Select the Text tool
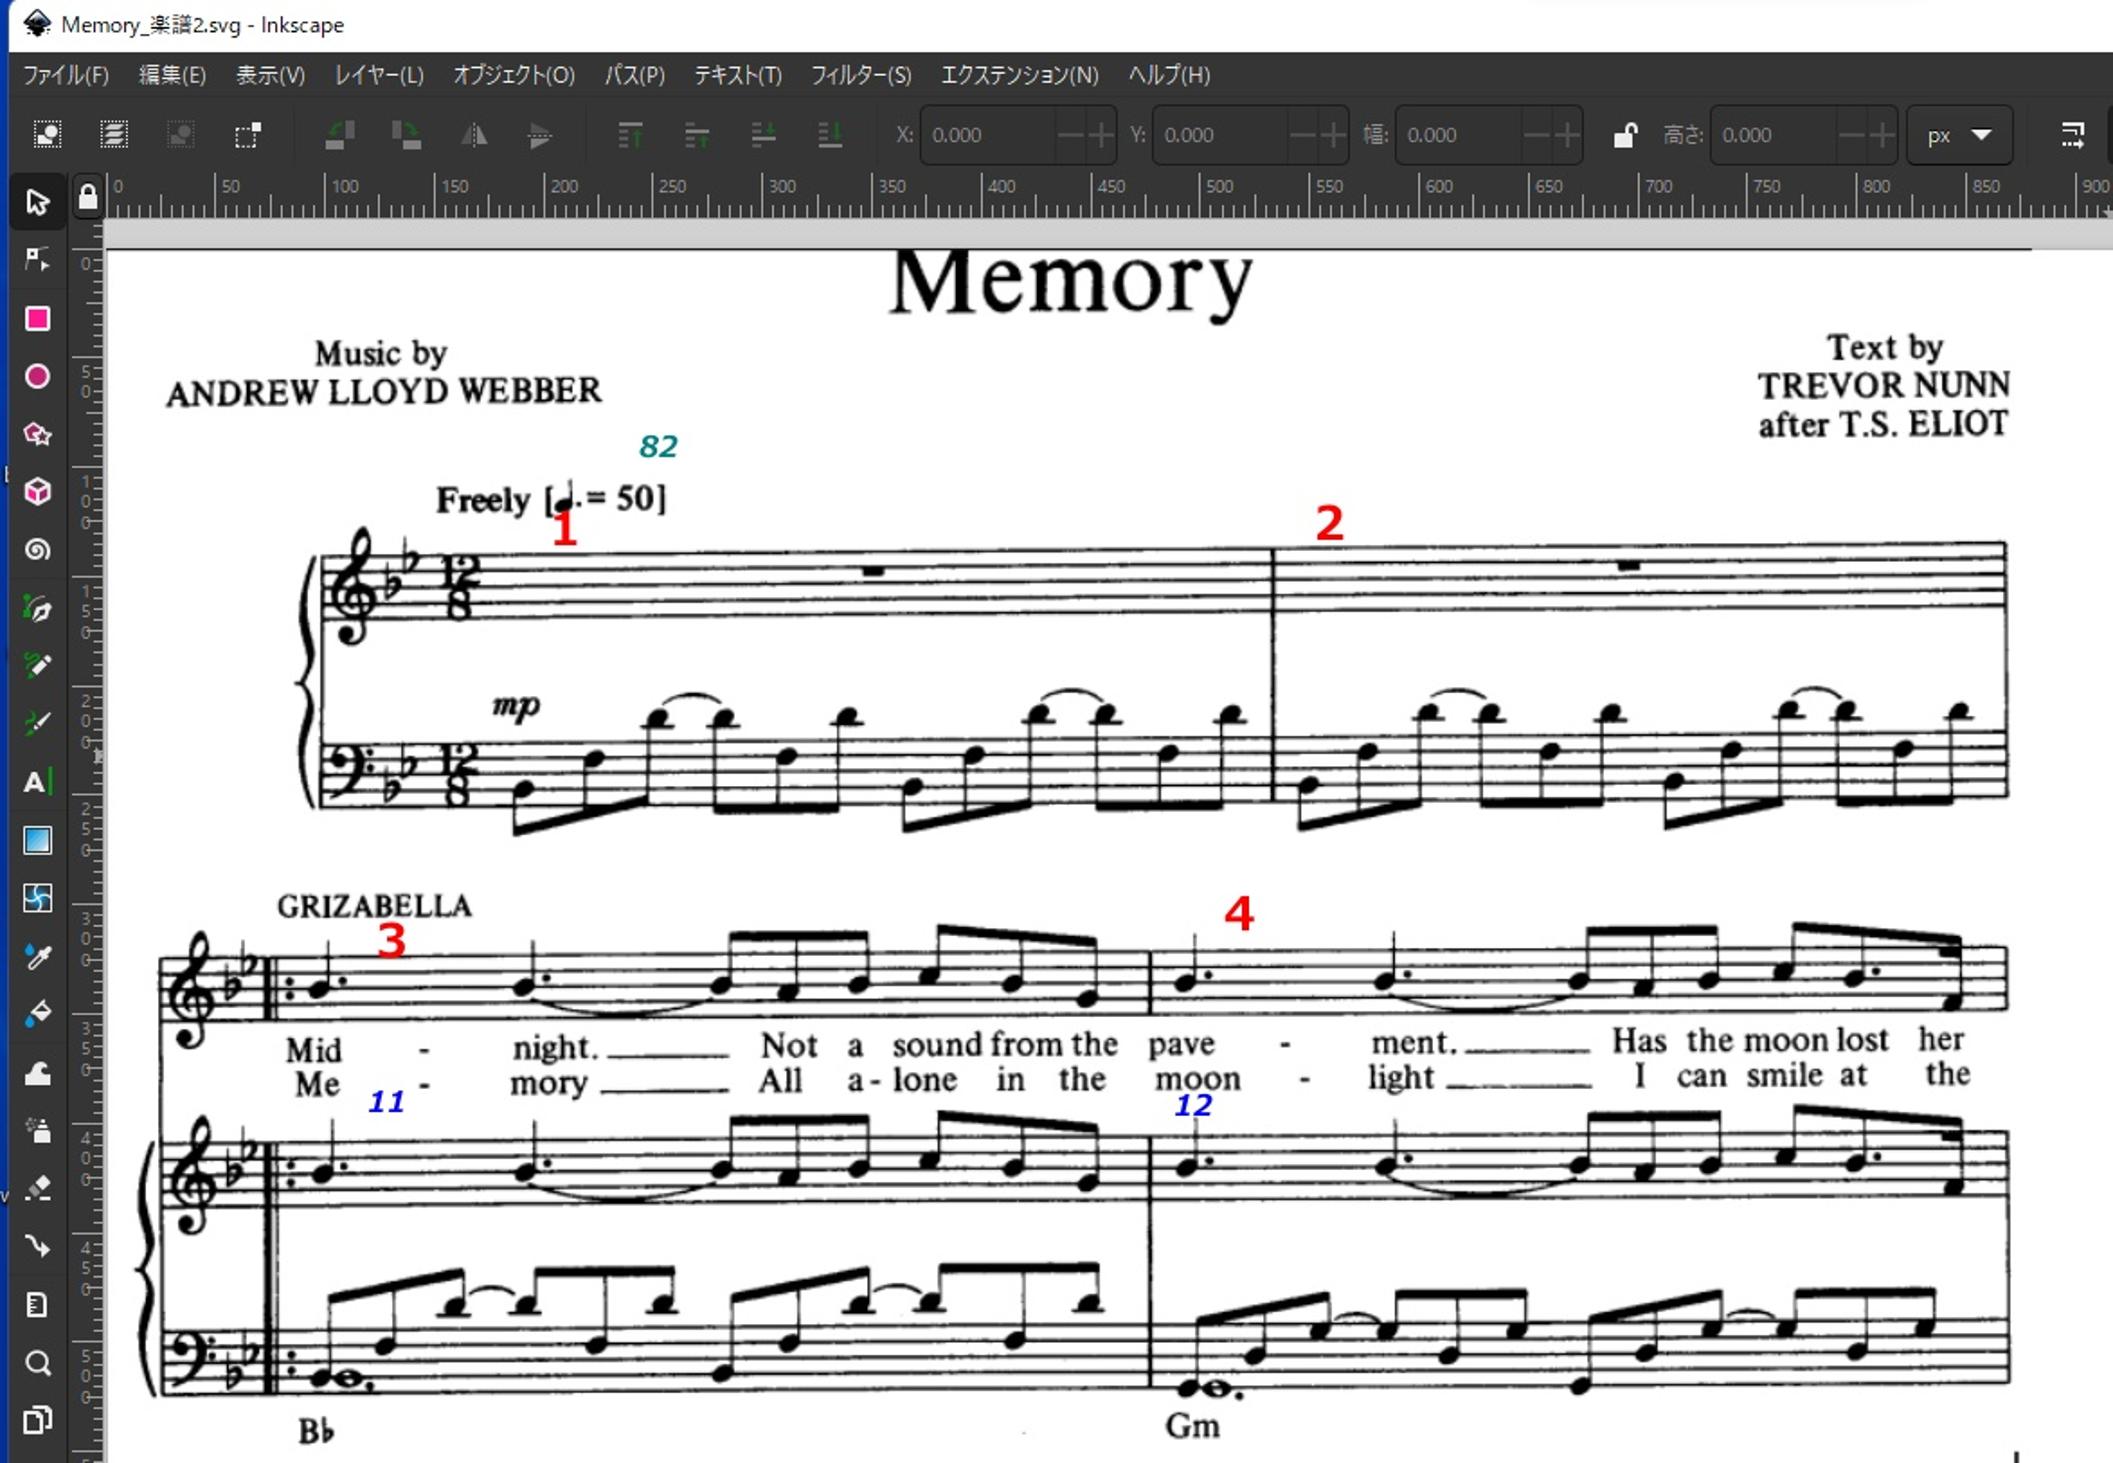 click(37, 782)
